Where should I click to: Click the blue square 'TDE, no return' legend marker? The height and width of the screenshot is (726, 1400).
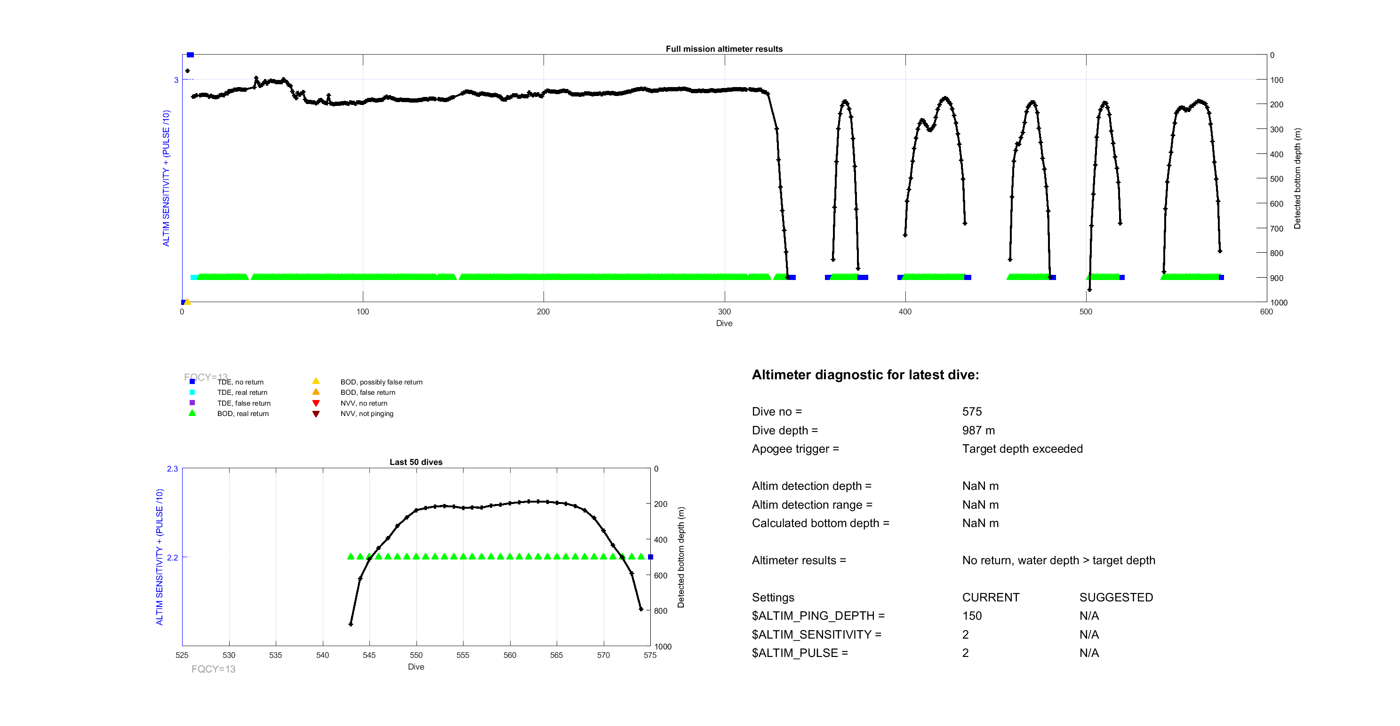[192, 381]
